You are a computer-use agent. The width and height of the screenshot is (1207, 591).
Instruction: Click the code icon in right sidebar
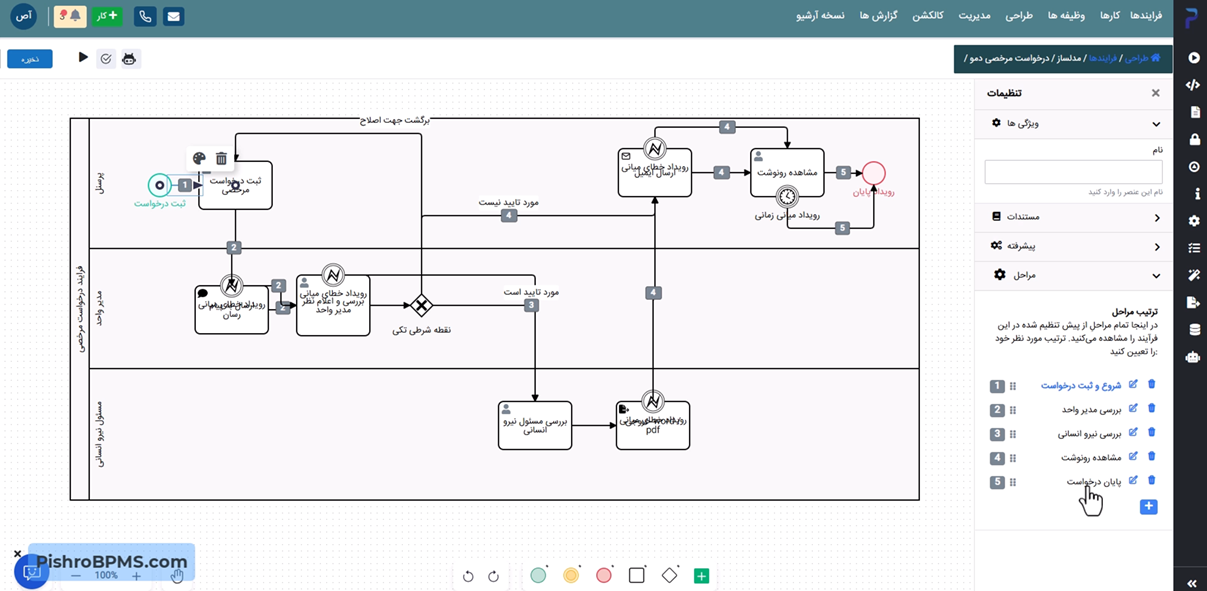[x=1193, y=85]
